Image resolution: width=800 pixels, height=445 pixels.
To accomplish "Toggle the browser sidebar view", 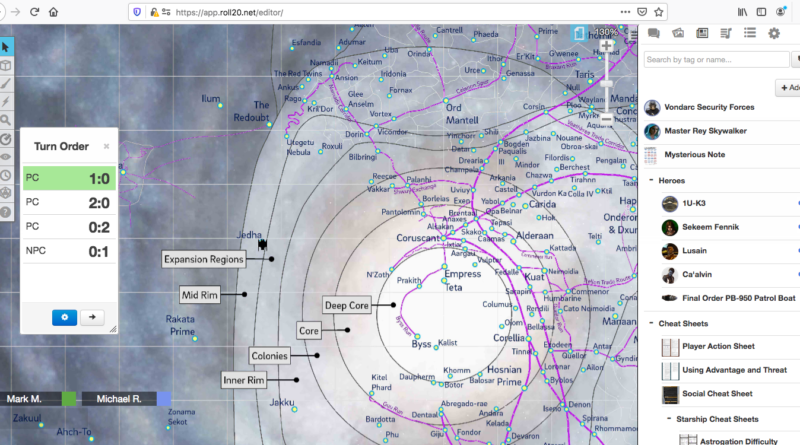I will tap(761, 12).
